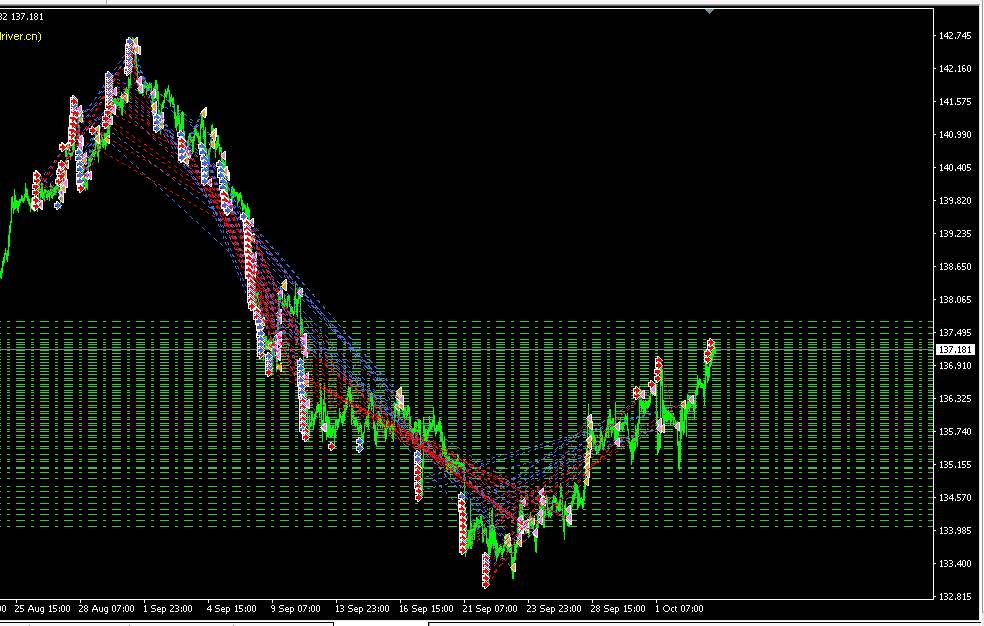The image size is (984, 626).
Task: Select the 9 Sep 07:00 time label
Action: tap(295, 608)
